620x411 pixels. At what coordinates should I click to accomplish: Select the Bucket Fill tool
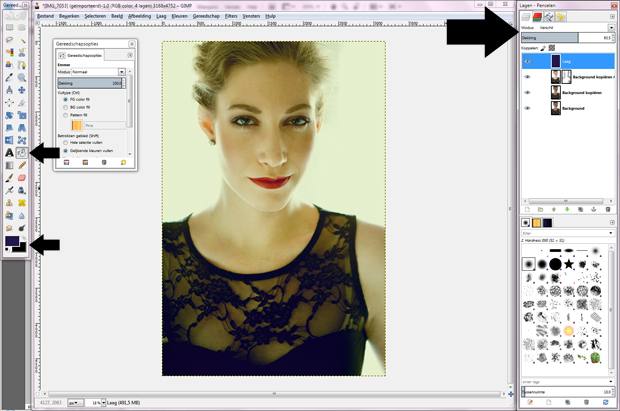[x=22, y=153]
